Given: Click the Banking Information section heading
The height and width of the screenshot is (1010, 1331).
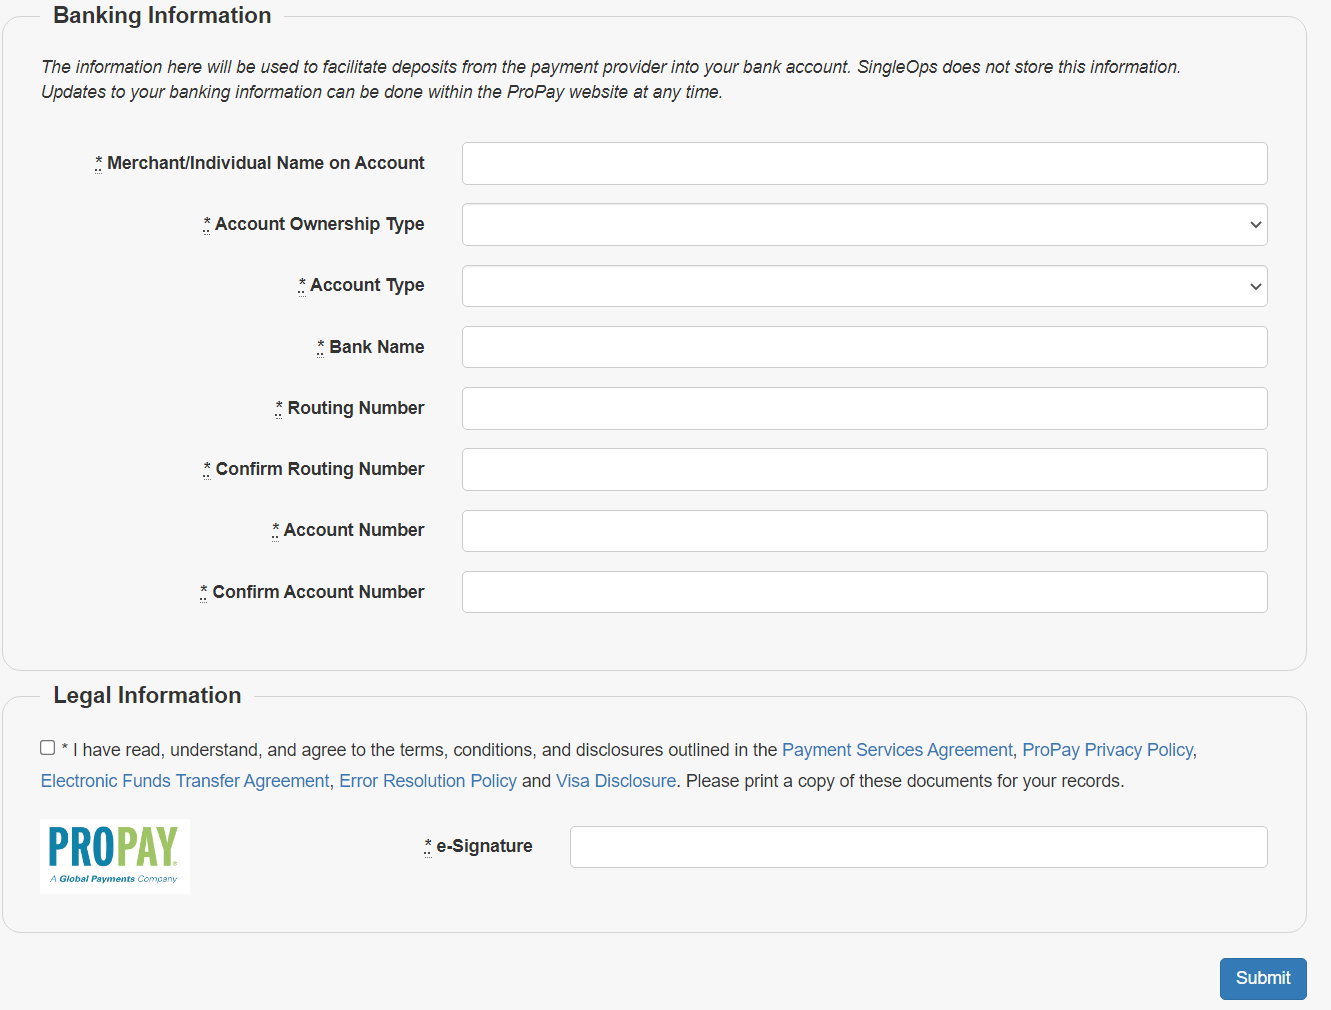Looking at the screenshot, I should 162,15.
